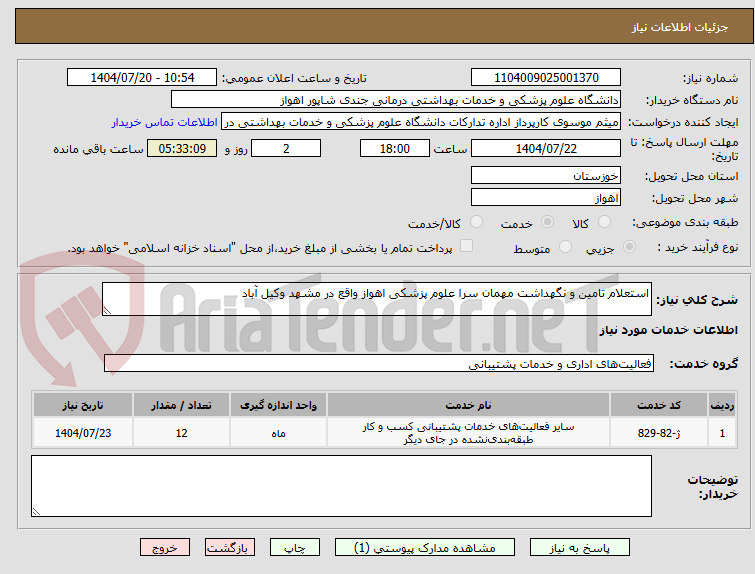Screen dimensions: 755x574
Task: Click the deadline date field 1404/07/22
Action: [x=546, y=148]
